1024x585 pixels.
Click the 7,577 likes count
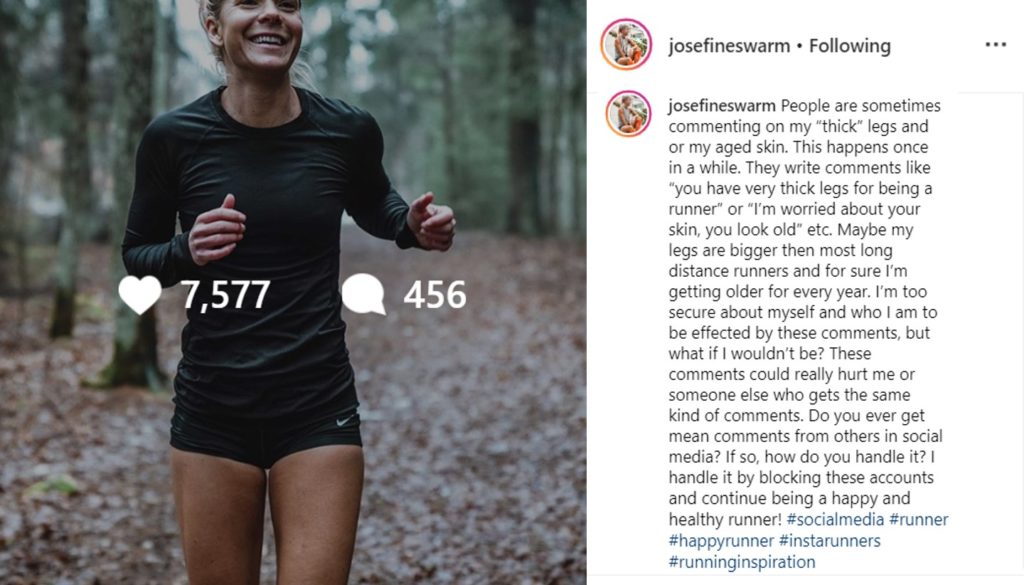tap(225, 295)
